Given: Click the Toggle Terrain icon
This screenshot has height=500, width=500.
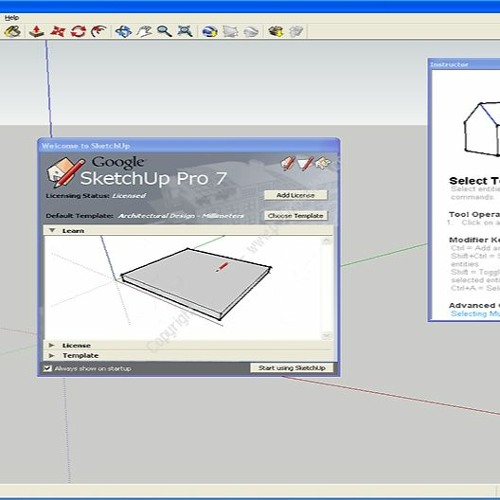Looking at the screenshot, I should (x=231, y=32).
